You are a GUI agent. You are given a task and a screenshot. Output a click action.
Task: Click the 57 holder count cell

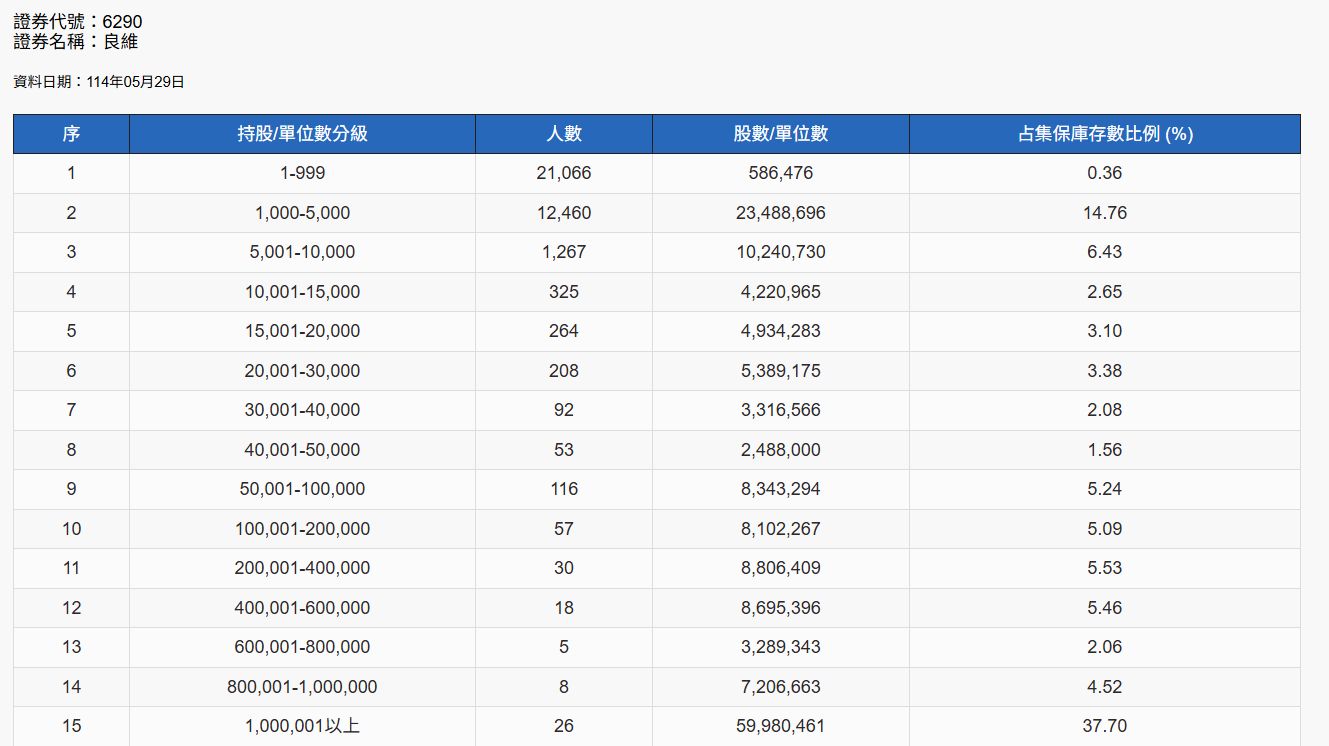[x=564, y=529]
